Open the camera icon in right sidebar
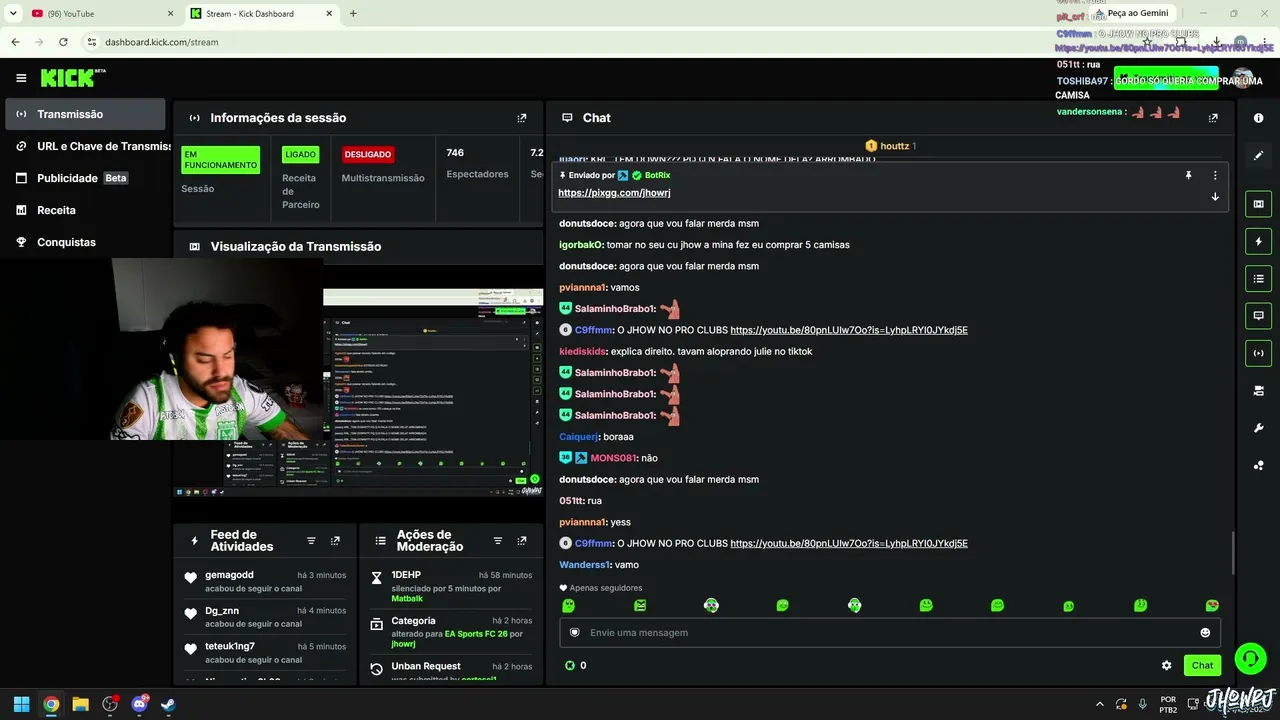Viewport: 1280px width, 720px height. pyautogui.click(x=1258, y=391)
